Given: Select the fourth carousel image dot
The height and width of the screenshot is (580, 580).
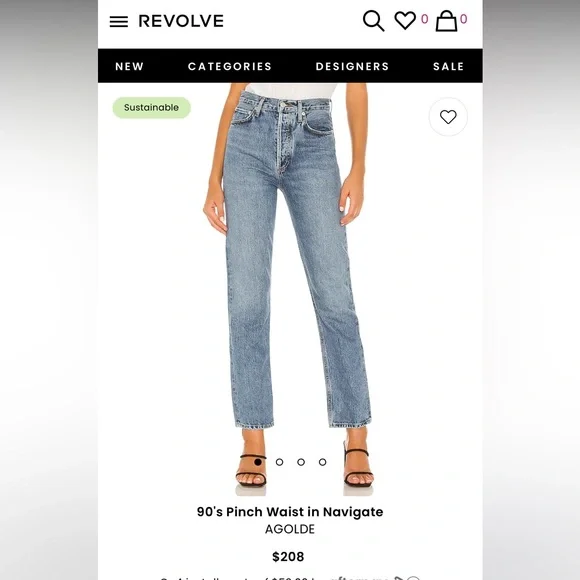Looking at the screenshot, I should (323, 462).
